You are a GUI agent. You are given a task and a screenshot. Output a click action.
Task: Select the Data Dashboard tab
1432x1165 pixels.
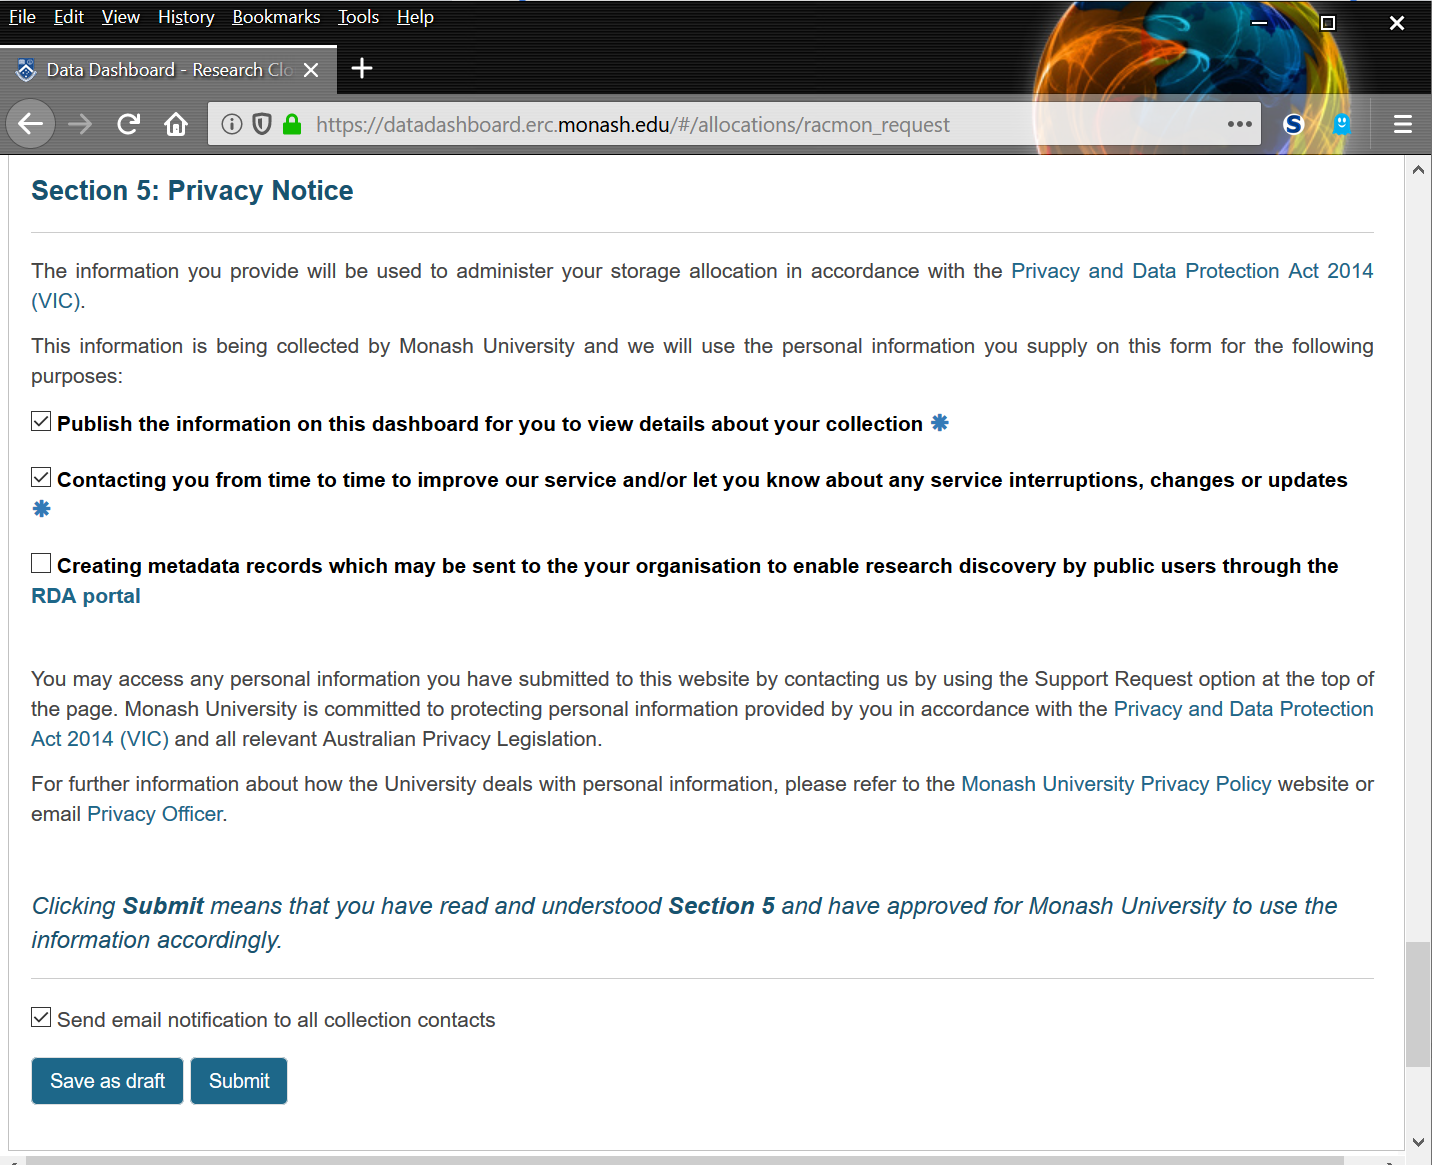[x=168, y=70]
